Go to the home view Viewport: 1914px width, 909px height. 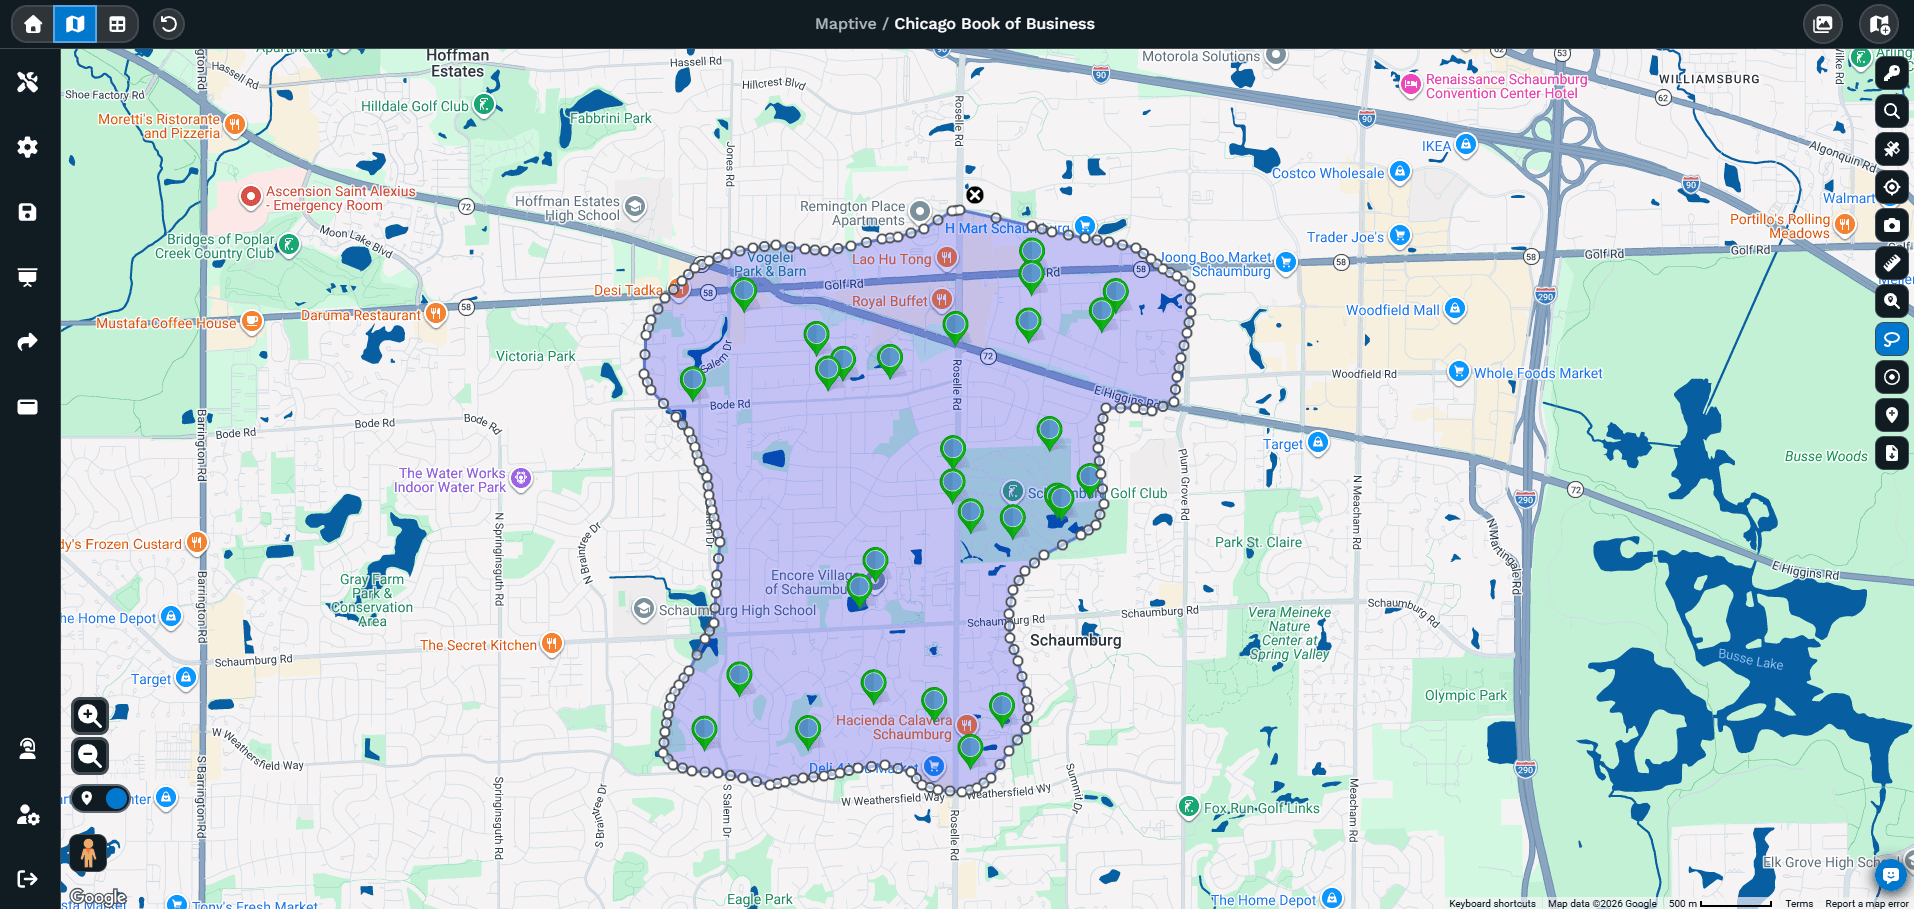tap(33, 24)
